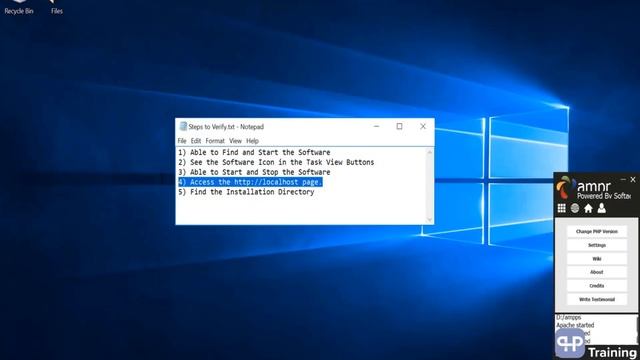This screenshot has height=360, width=640.
Task: Click the Notepad title bar icon
Action: coord(183,127)
